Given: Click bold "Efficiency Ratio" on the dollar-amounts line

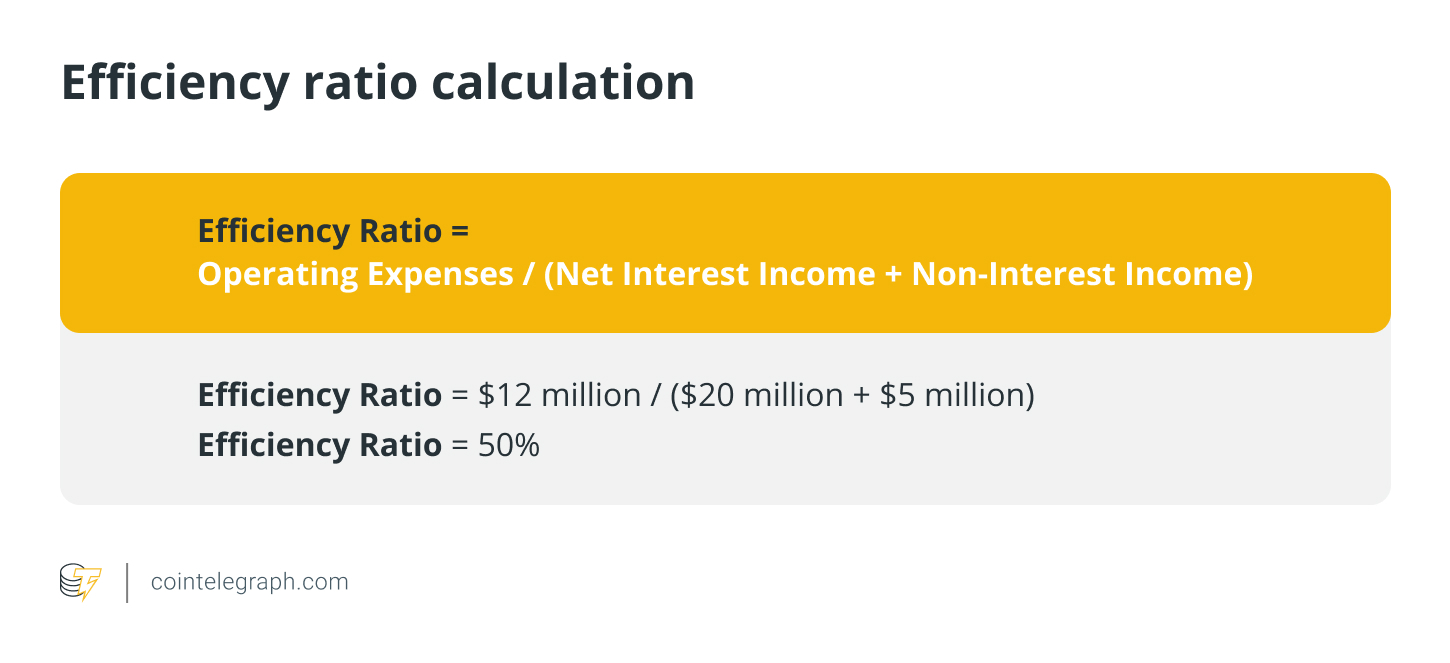Looking at the screenshot, I should tap(320, 395).
